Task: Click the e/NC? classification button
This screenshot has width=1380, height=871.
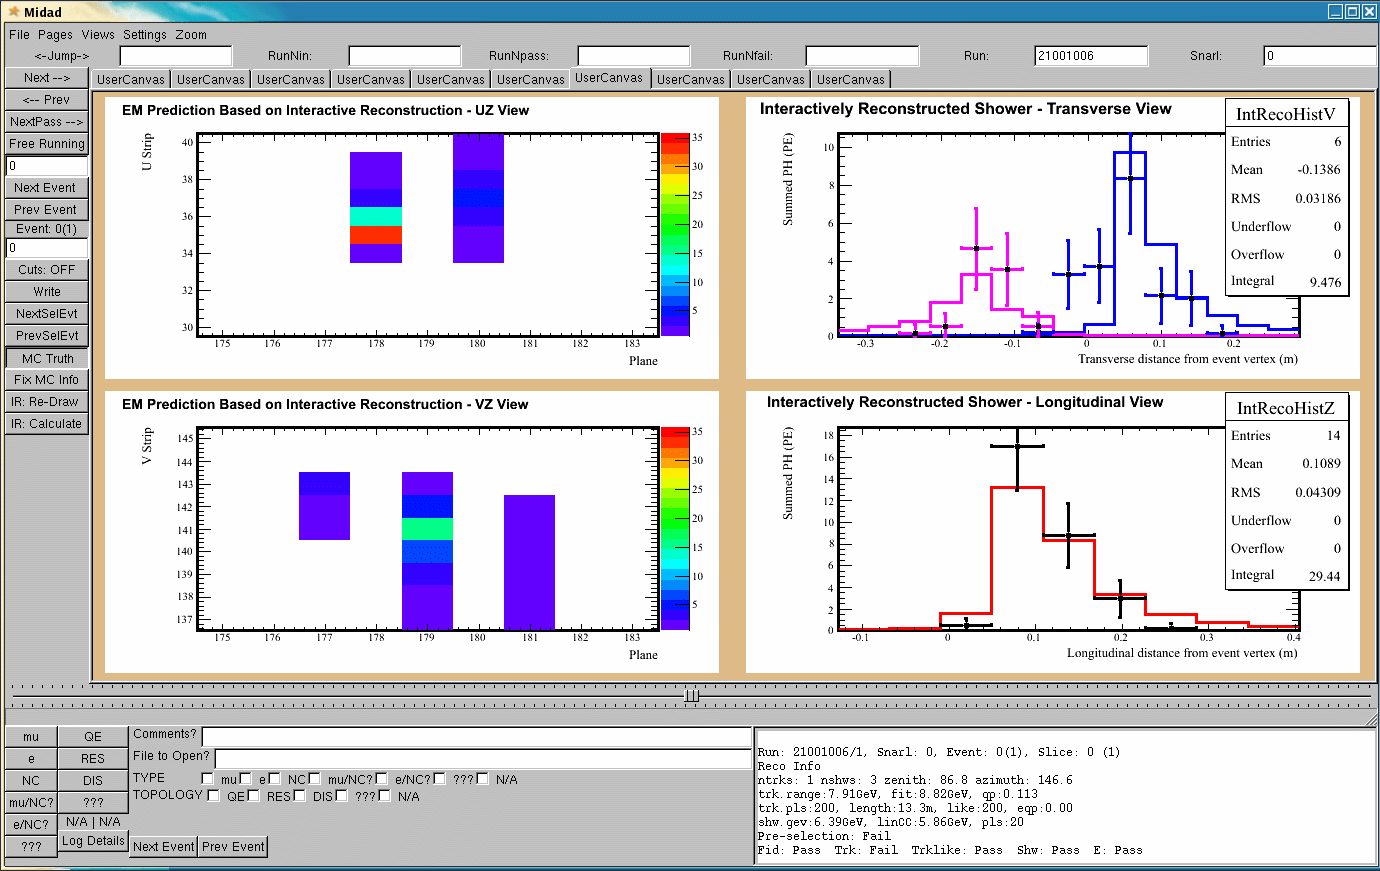Action: 31,825
